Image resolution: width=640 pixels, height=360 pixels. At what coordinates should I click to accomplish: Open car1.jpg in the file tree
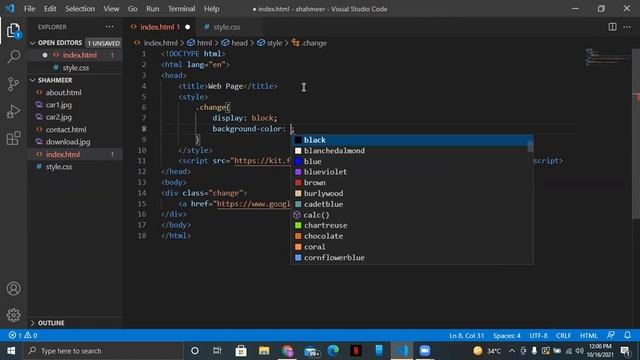point(59,105)
